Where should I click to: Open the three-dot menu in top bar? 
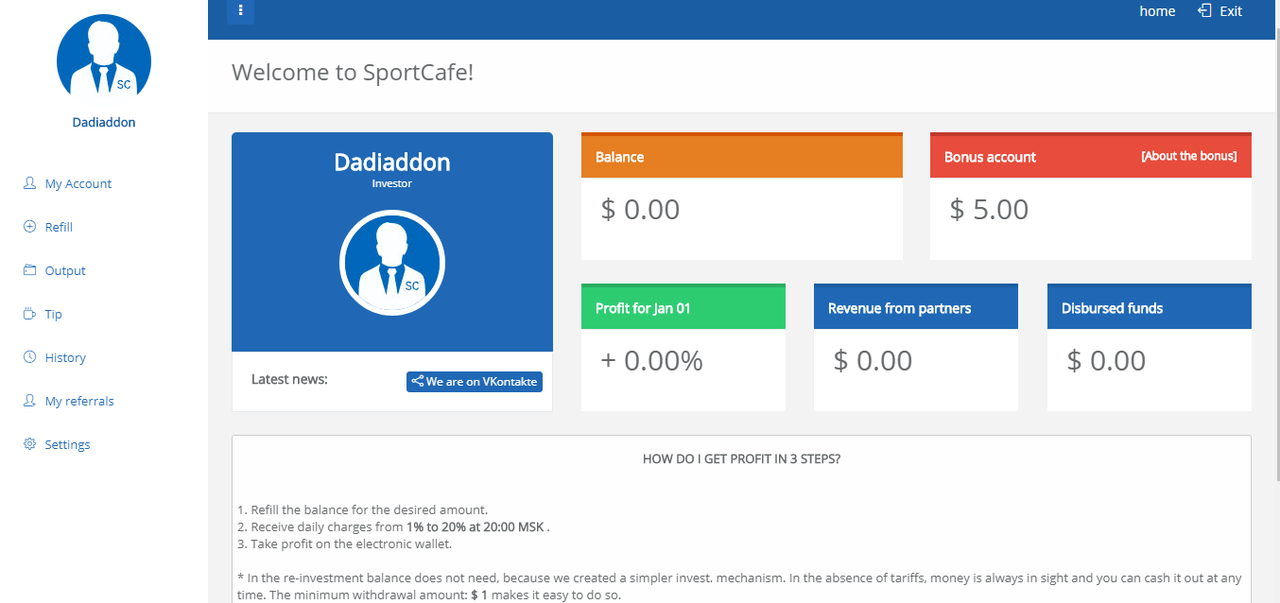click(241, 11)
